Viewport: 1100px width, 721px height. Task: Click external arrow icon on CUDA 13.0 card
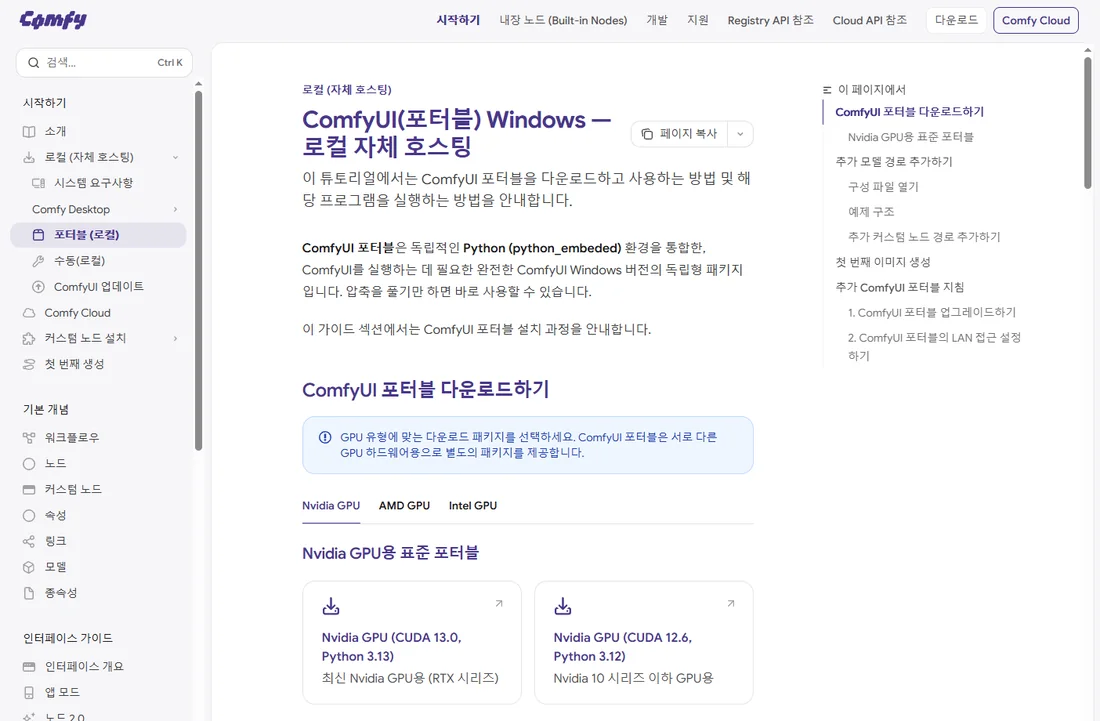499,603
